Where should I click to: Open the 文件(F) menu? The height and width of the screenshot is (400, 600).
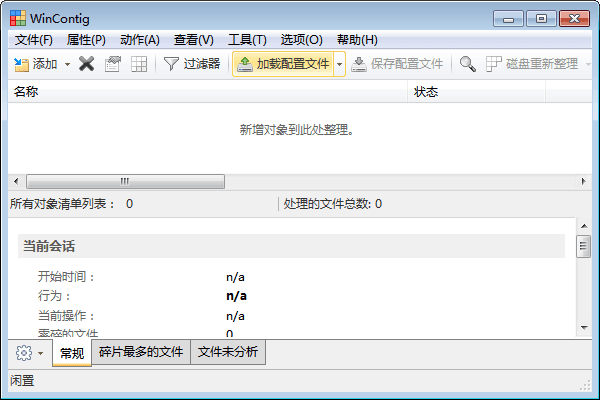coord(34,40)
